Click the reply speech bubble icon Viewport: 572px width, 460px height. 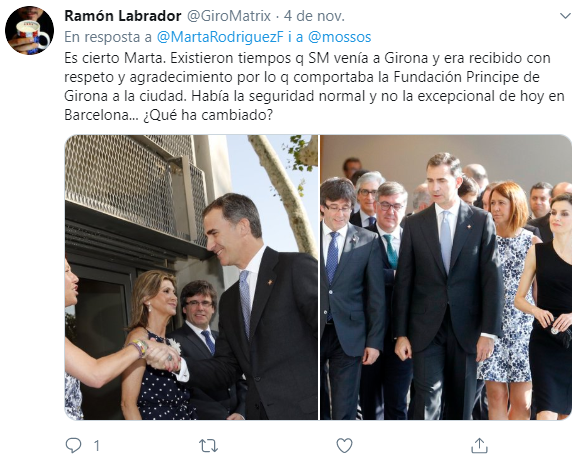click(73, 445)
